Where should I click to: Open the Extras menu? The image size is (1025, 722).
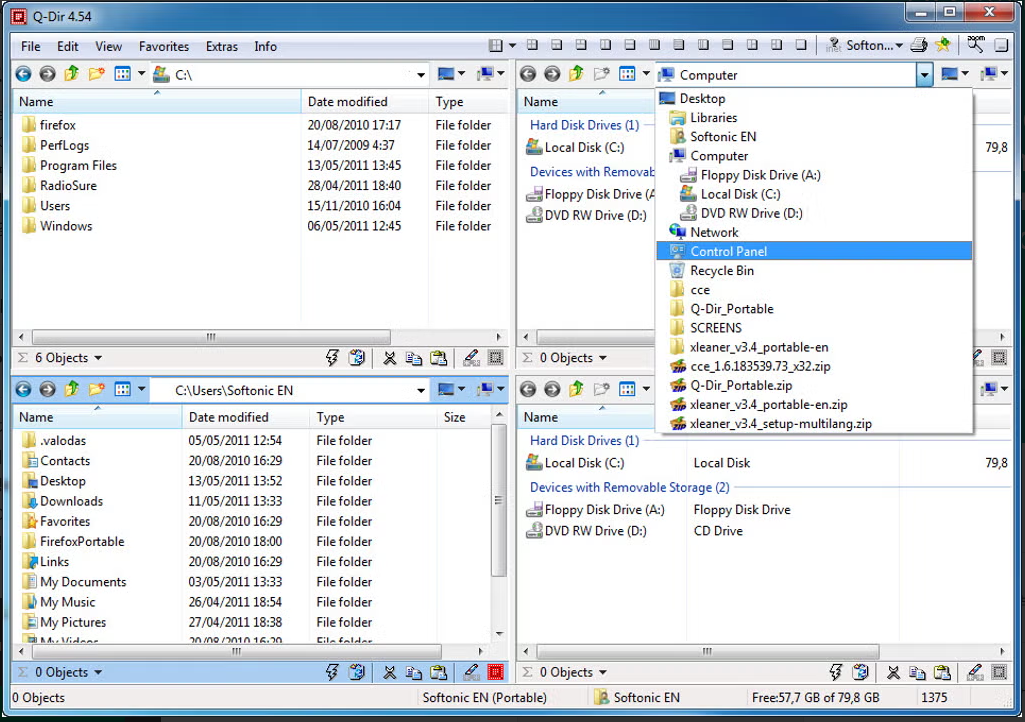click(222, 46)
